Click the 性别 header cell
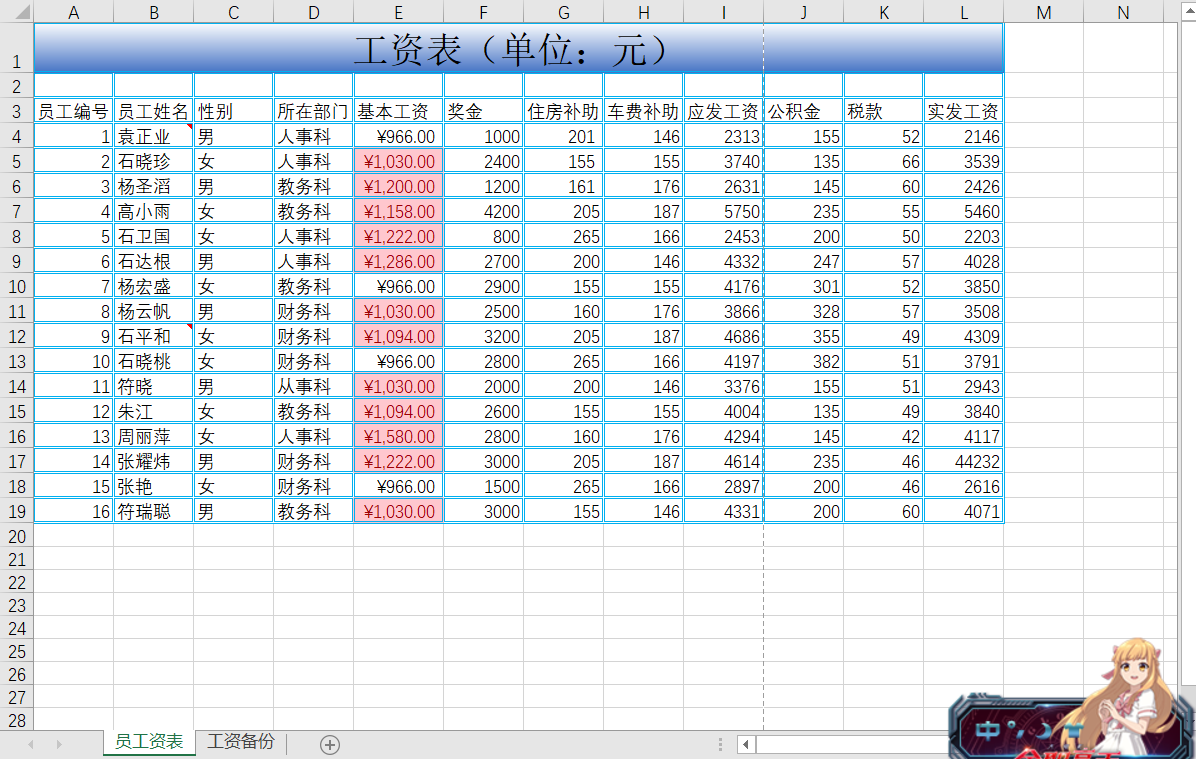This screenshot has width=1196, height=759. point(233,111)
